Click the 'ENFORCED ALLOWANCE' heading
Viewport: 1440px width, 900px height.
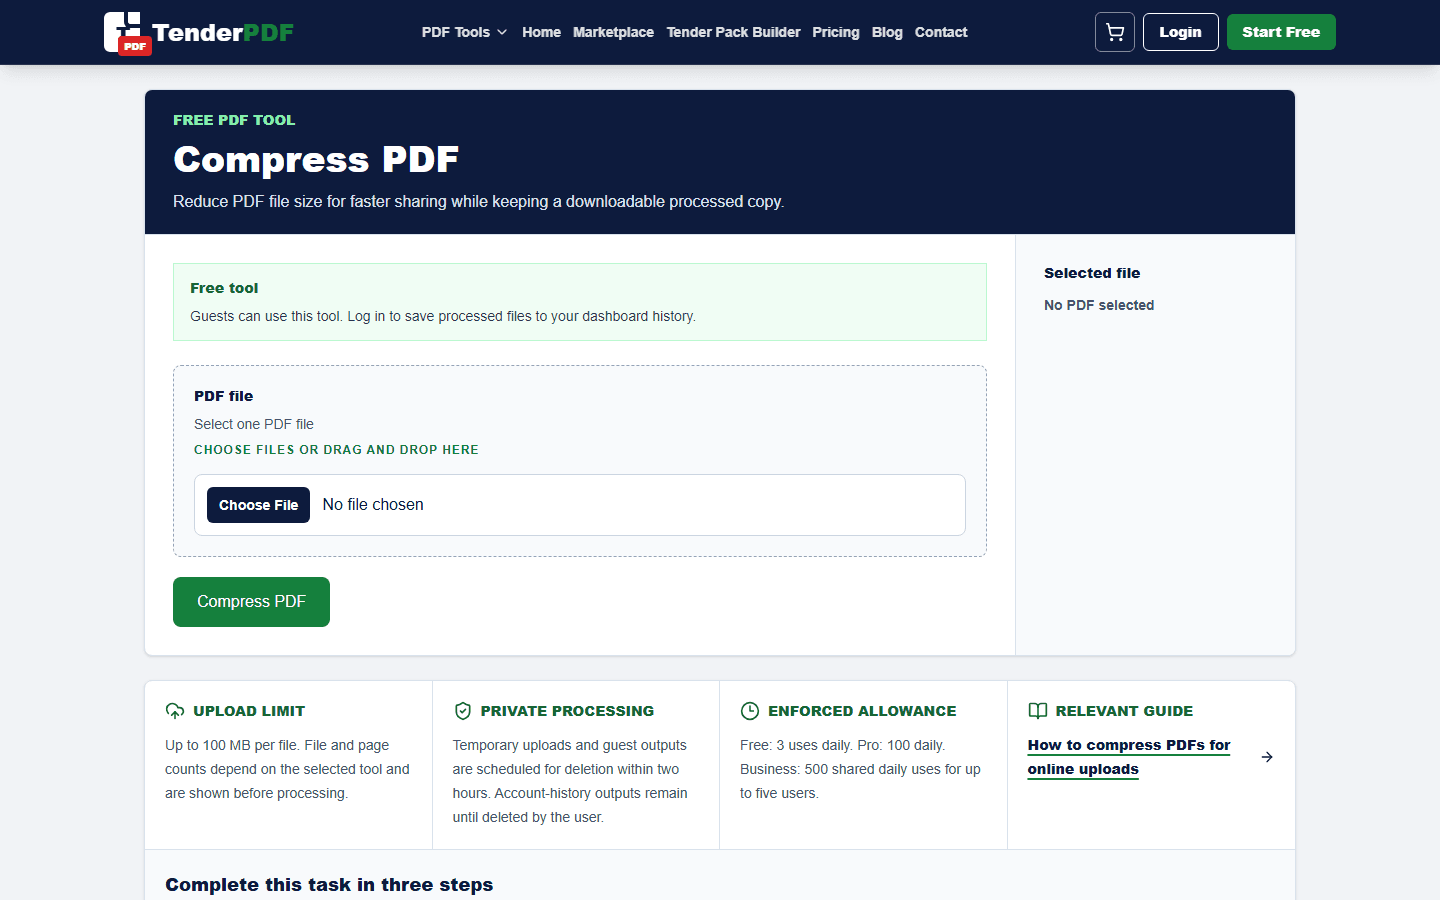click(862, 711)
